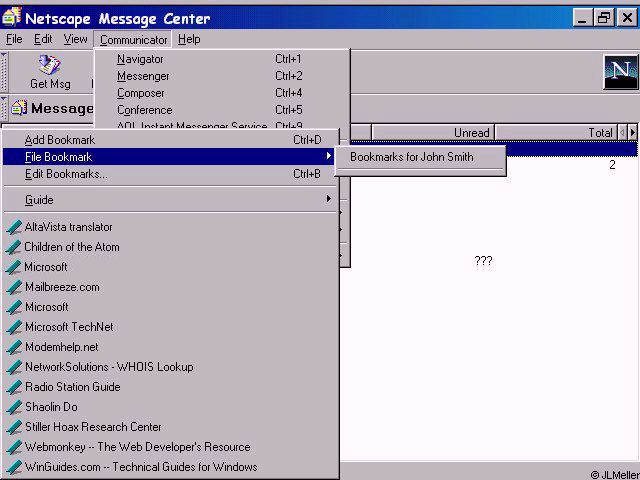Select Add Bookmark
This screenshot has height=480, width=640.
click(171, 140)
